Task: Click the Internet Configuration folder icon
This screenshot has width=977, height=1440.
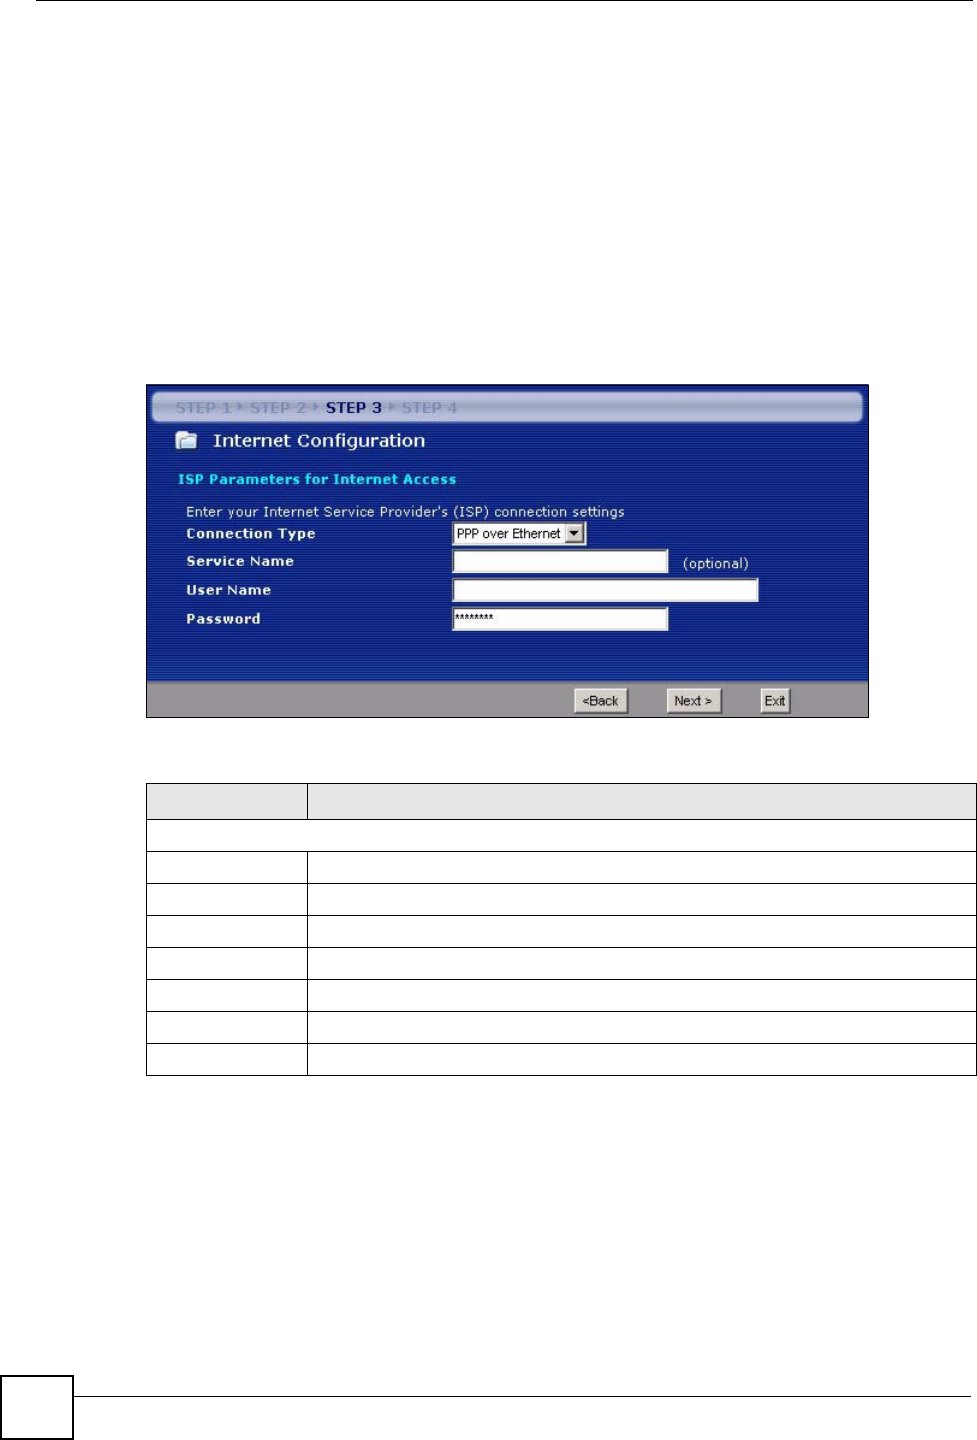Action: (x=186, y=441)
